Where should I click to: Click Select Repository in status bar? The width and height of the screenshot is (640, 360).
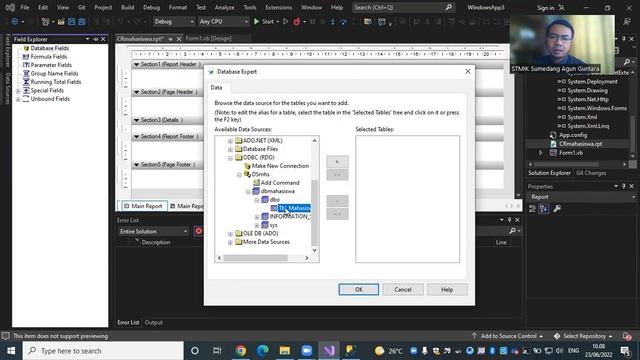(x=584, y=336)
